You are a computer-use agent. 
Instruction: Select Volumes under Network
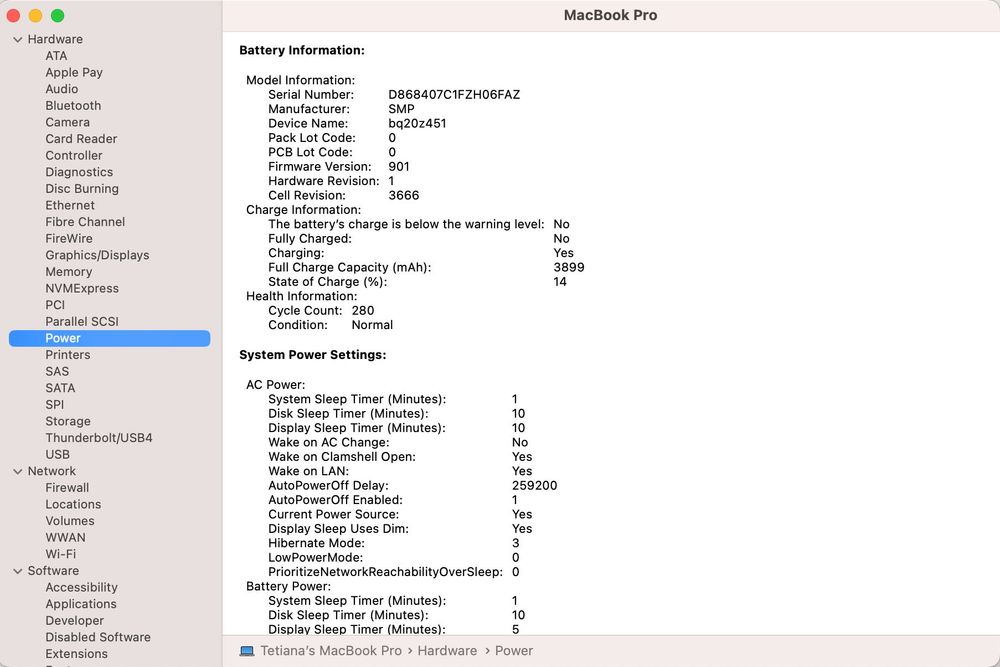[x=70, y=521]
